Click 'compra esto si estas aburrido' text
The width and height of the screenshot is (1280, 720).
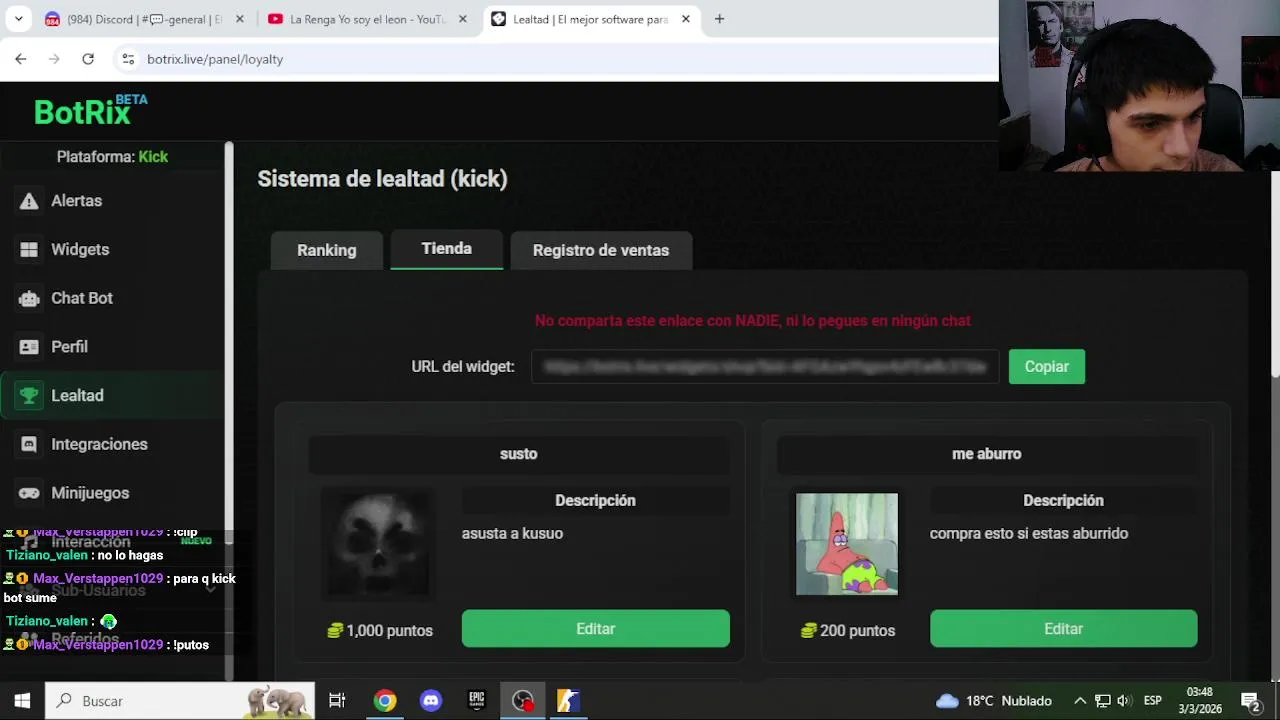coord(1028,534)
